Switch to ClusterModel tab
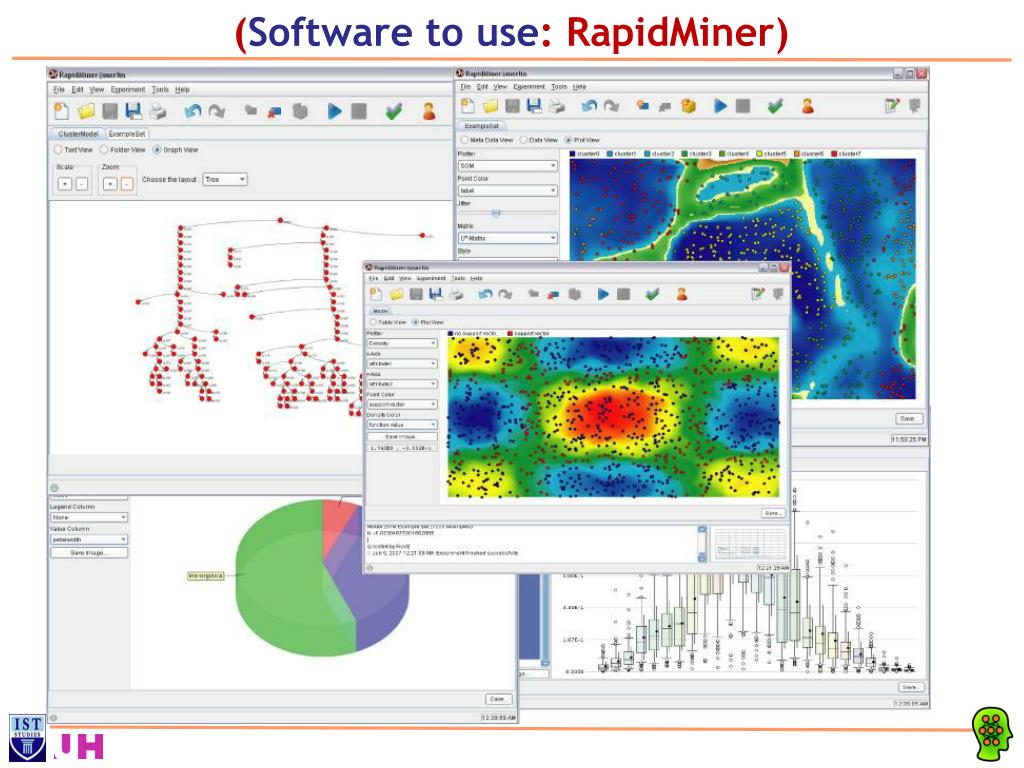Viewport: 1024px width, 768px height. tap(78, 134)
